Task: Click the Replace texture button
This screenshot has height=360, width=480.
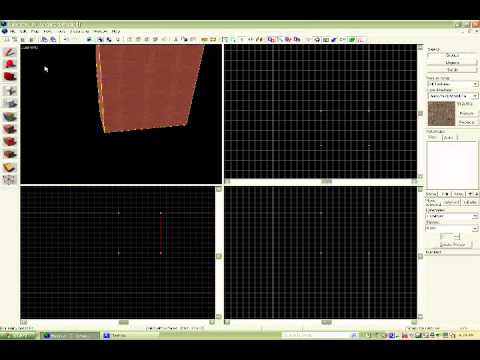Action: point(467,122)
